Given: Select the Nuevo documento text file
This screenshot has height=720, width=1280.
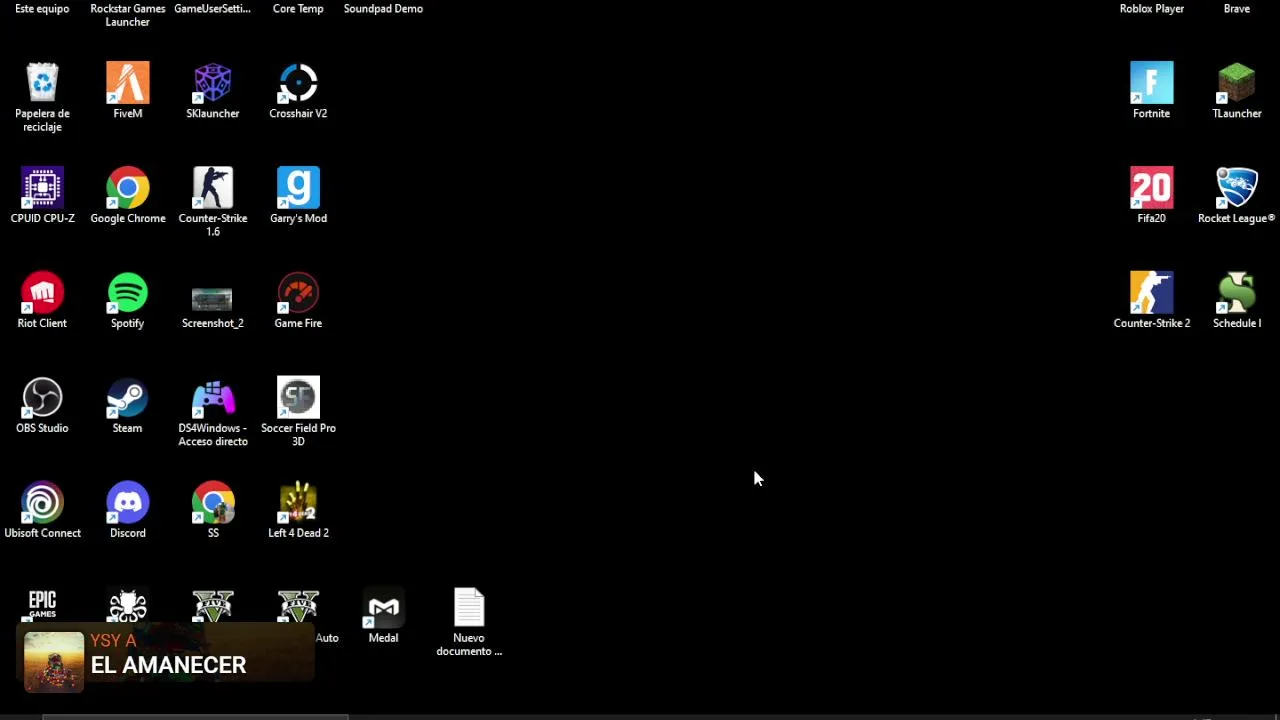Looking at the screenshot, I should coord(469,608).
